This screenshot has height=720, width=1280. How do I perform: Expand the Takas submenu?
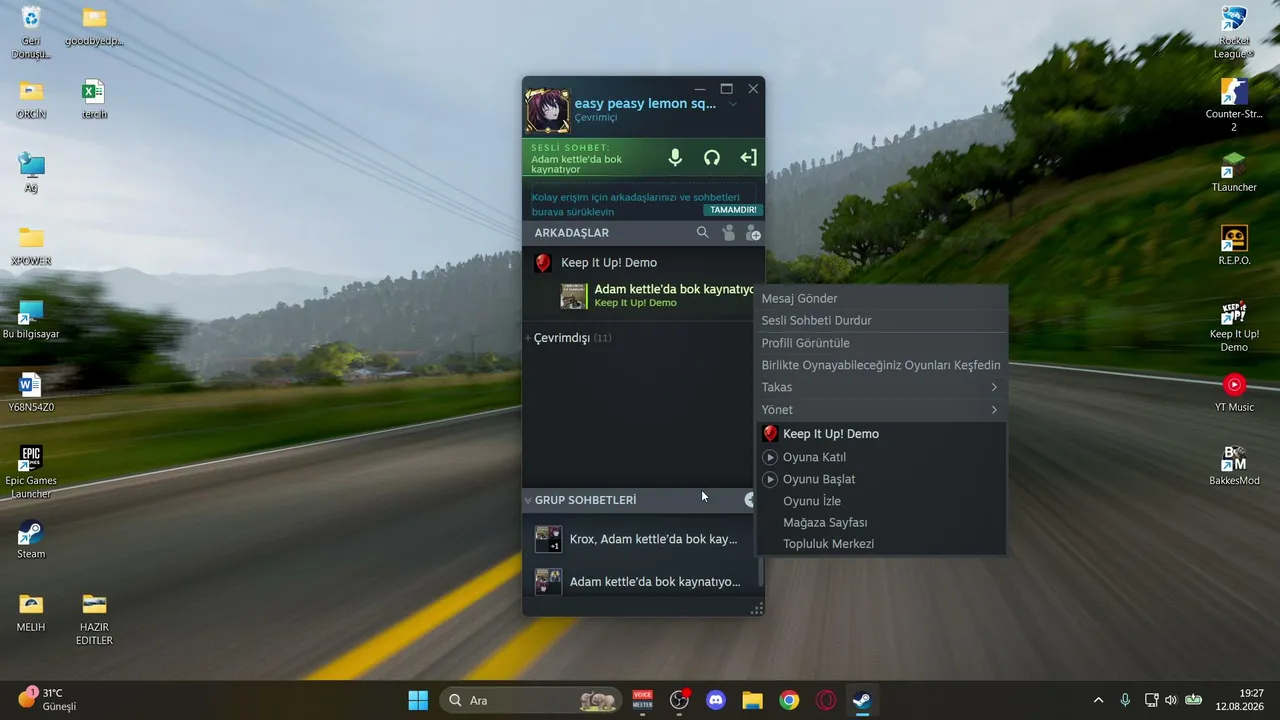point(881,387)
